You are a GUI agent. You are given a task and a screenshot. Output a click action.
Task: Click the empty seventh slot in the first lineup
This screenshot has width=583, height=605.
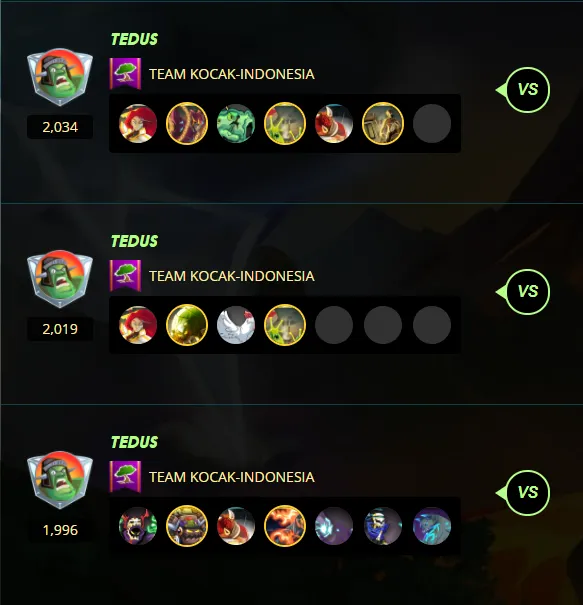432,123
